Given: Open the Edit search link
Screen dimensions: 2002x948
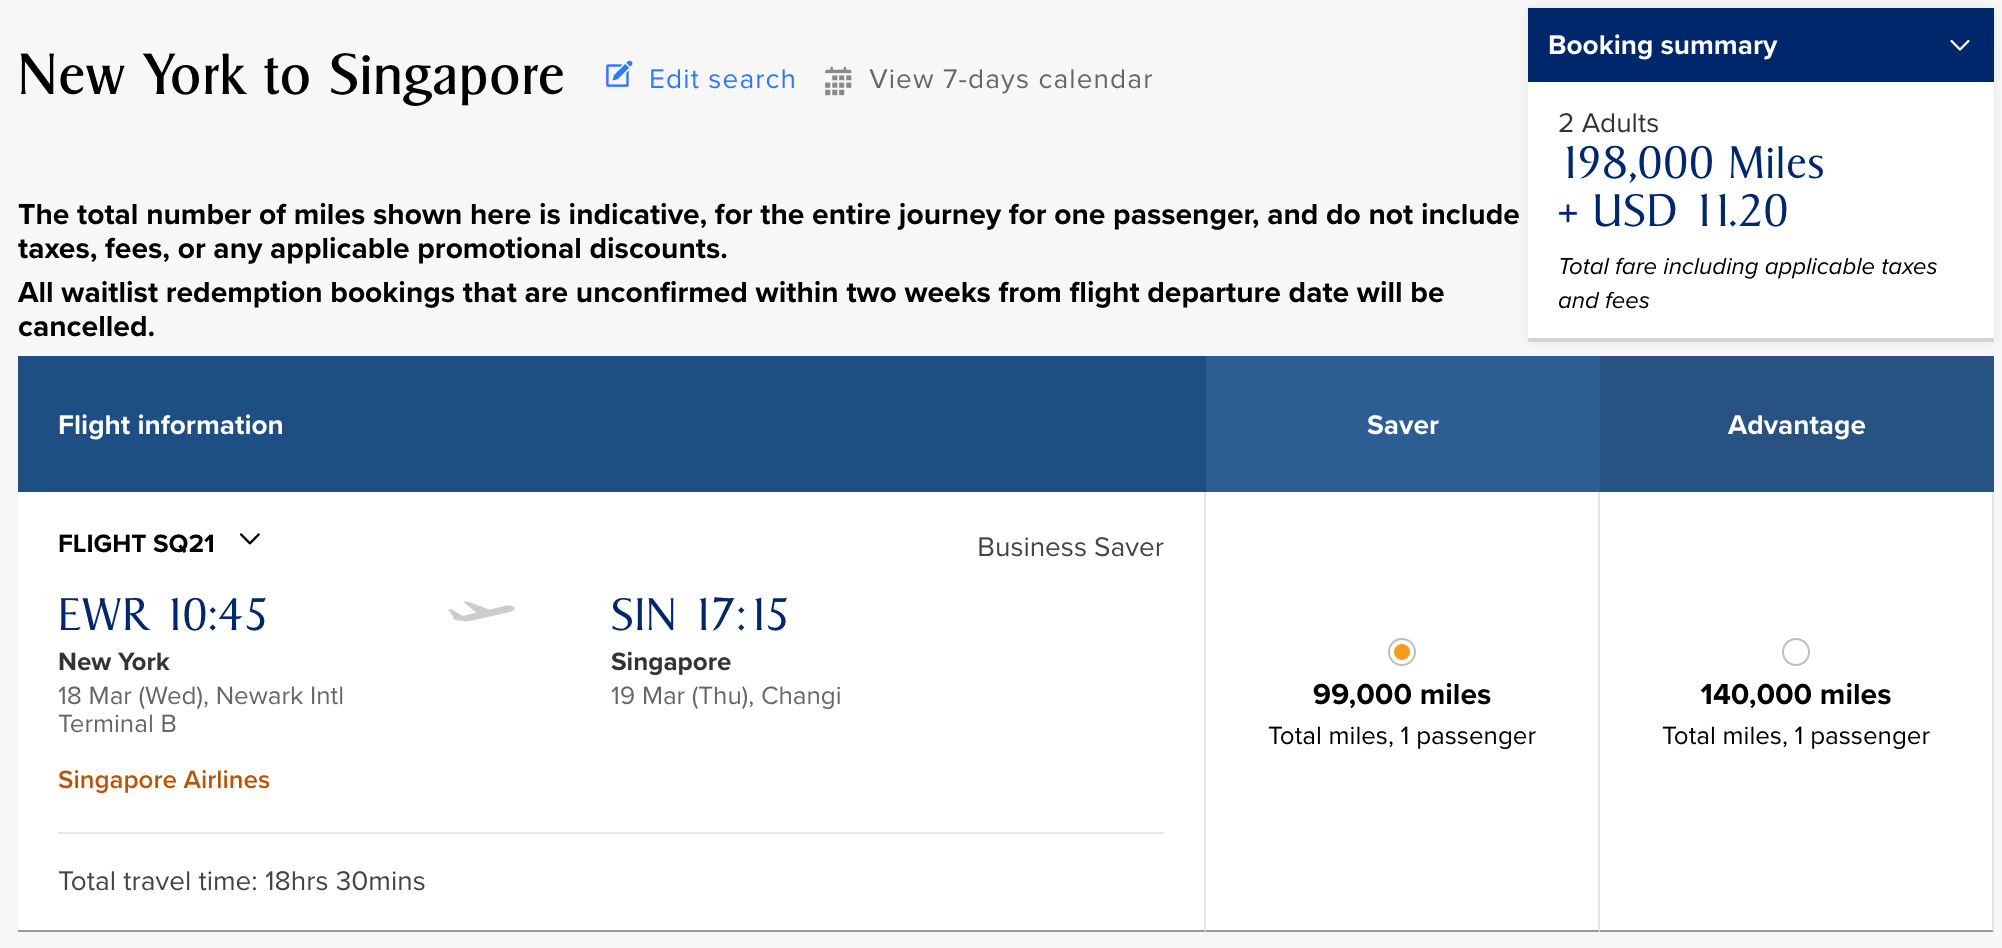Looking at the screenshot, I should (x=721, y=79).
